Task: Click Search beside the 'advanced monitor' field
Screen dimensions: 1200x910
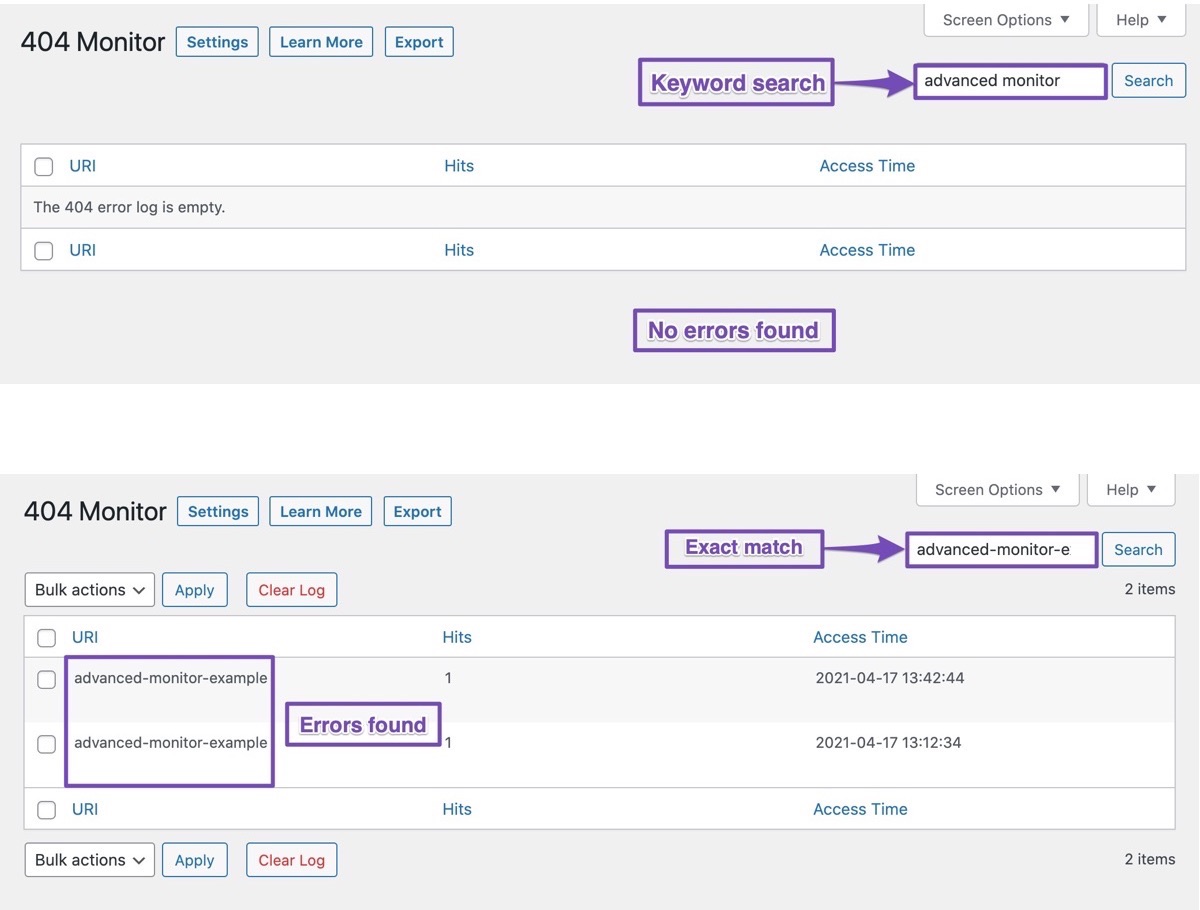Action: pos(1148,81)
